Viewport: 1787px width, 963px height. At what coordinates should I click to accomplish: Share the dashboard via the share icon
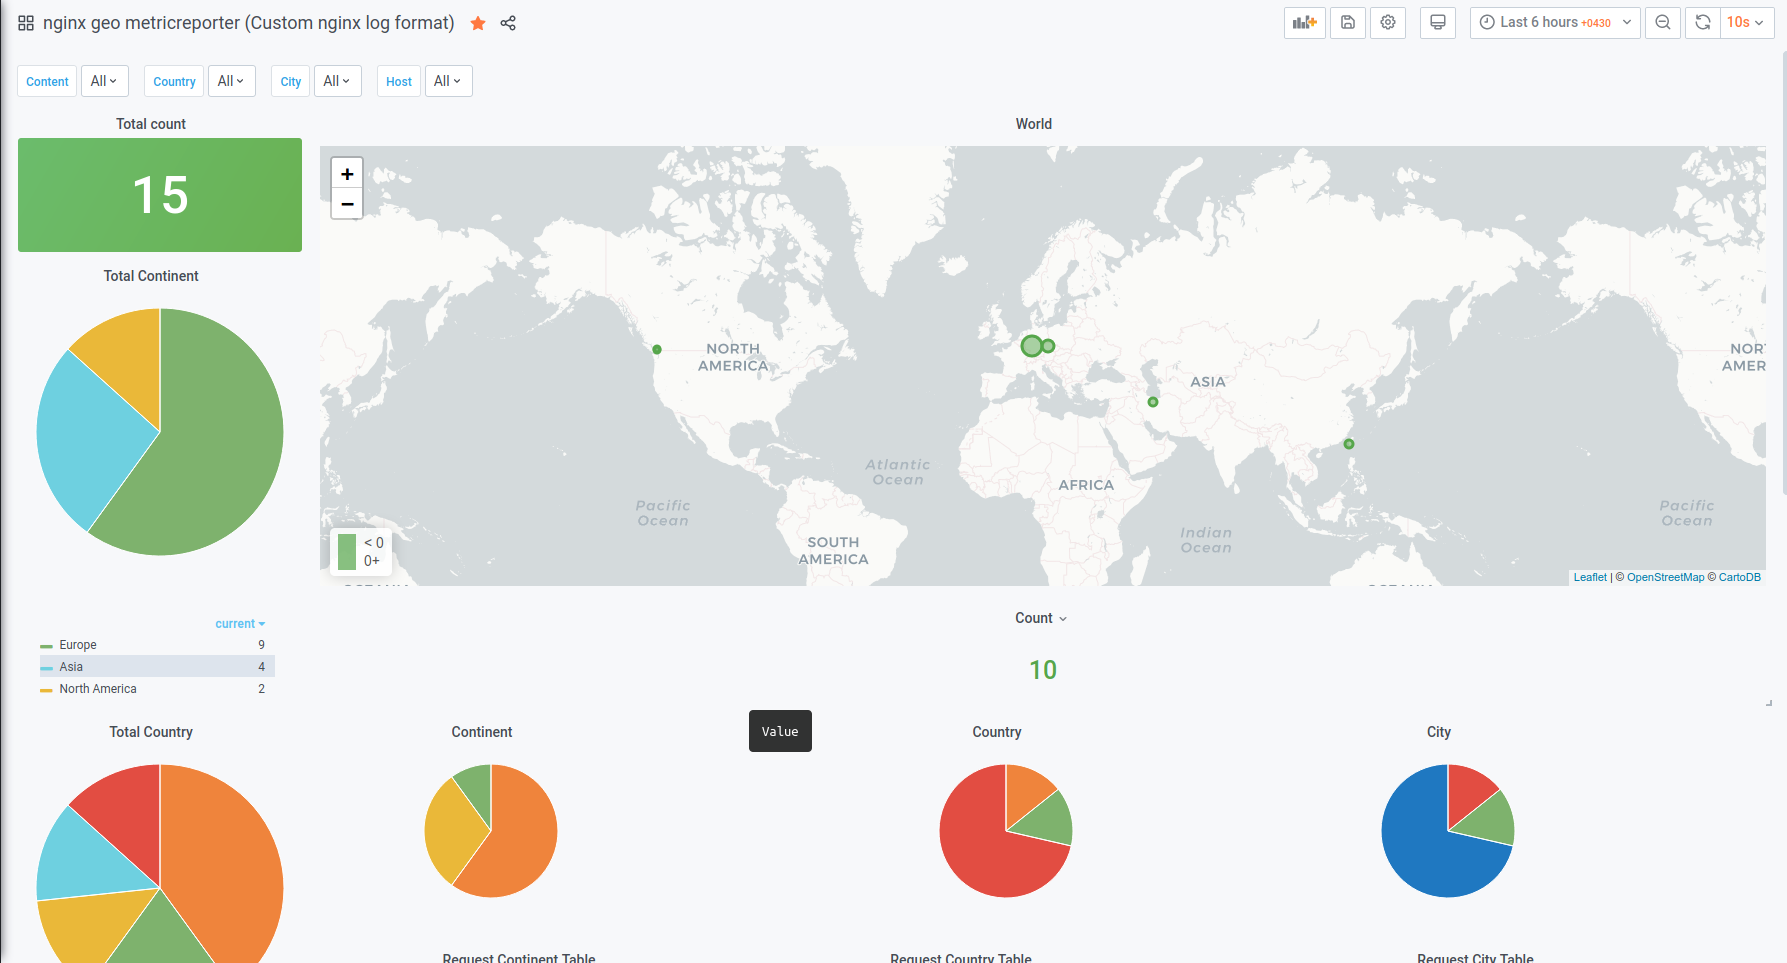coord(508,23)
